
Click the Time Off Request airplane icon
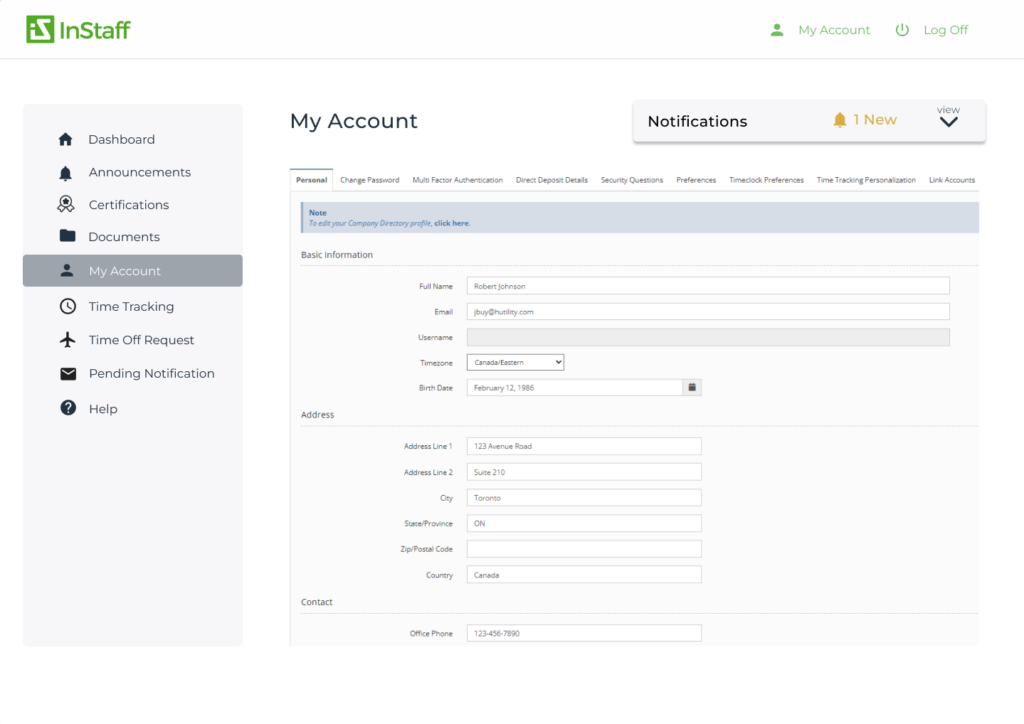pos(67,339)
